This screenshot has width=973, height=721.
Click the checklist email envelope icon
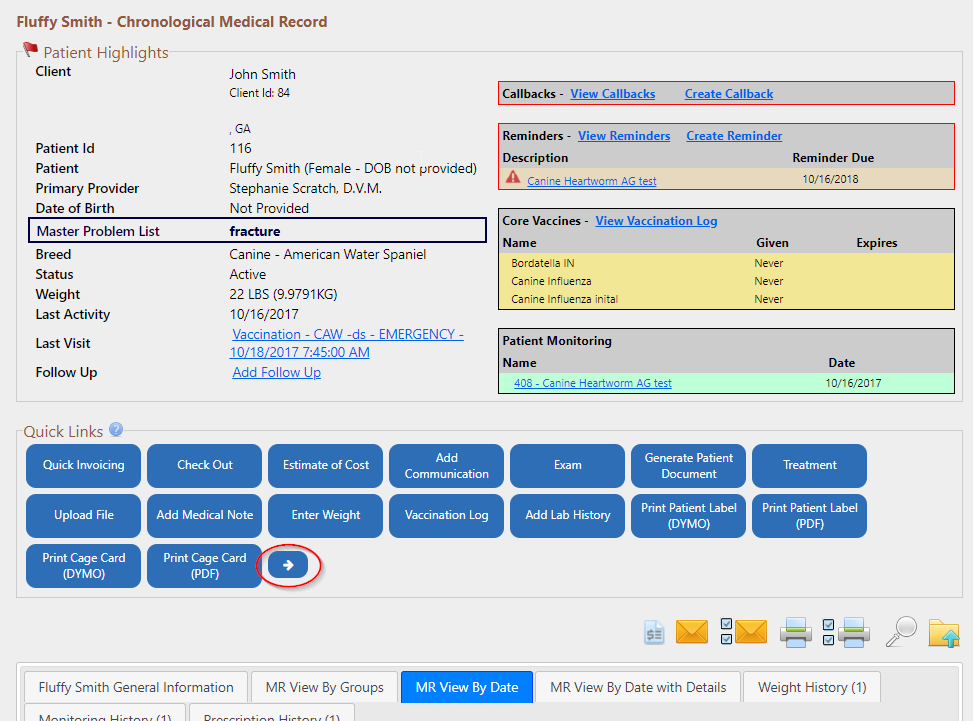pos(743,632)
